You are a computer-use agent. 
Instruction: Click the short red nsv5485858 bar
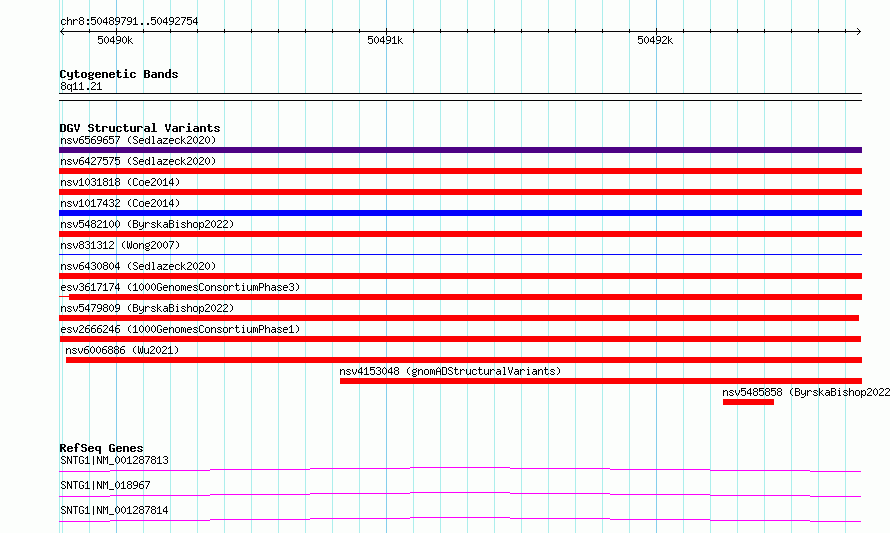pos(748,402)
